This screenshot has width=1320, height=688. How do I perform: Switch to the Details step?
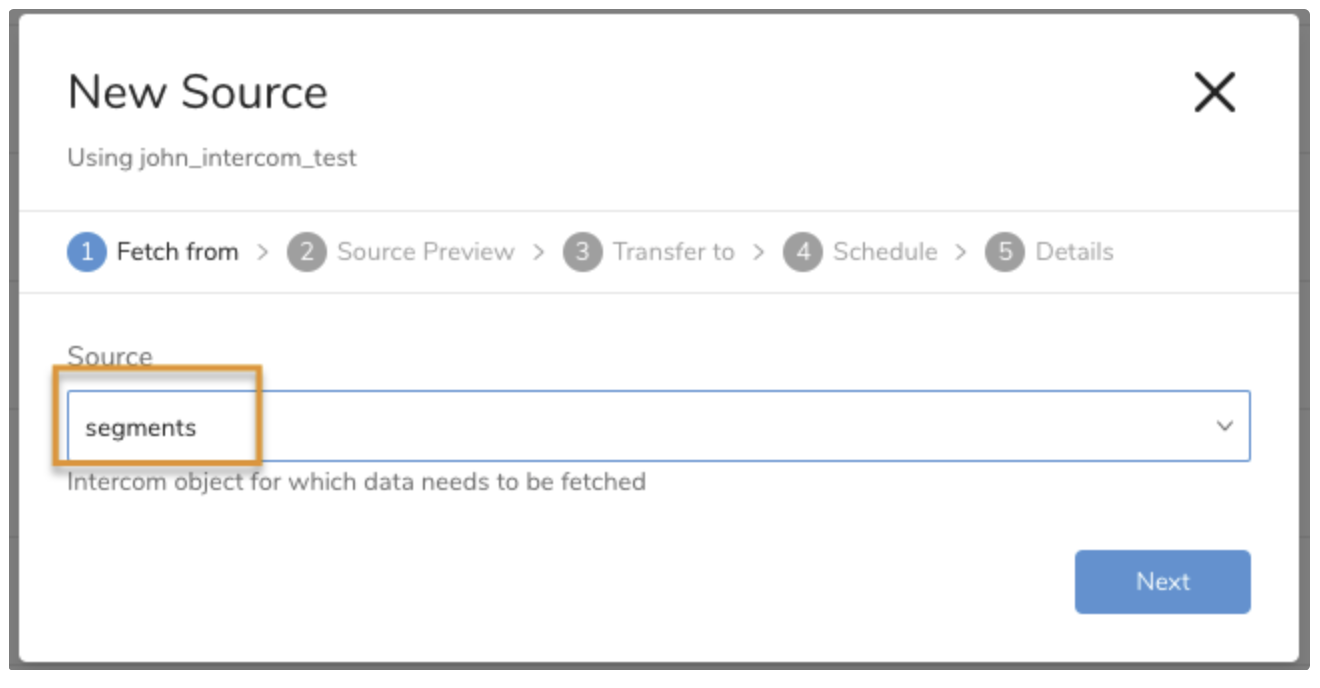tap(1074, 252)
